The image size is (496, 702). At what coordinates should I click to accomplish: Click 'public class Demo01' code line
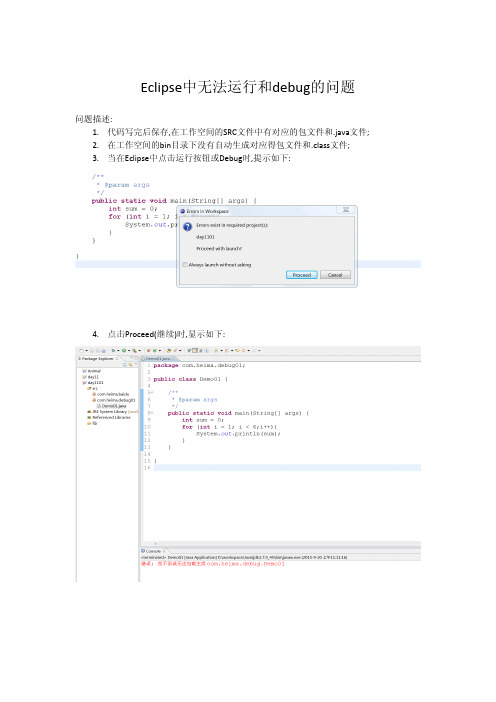coord(191,379)
